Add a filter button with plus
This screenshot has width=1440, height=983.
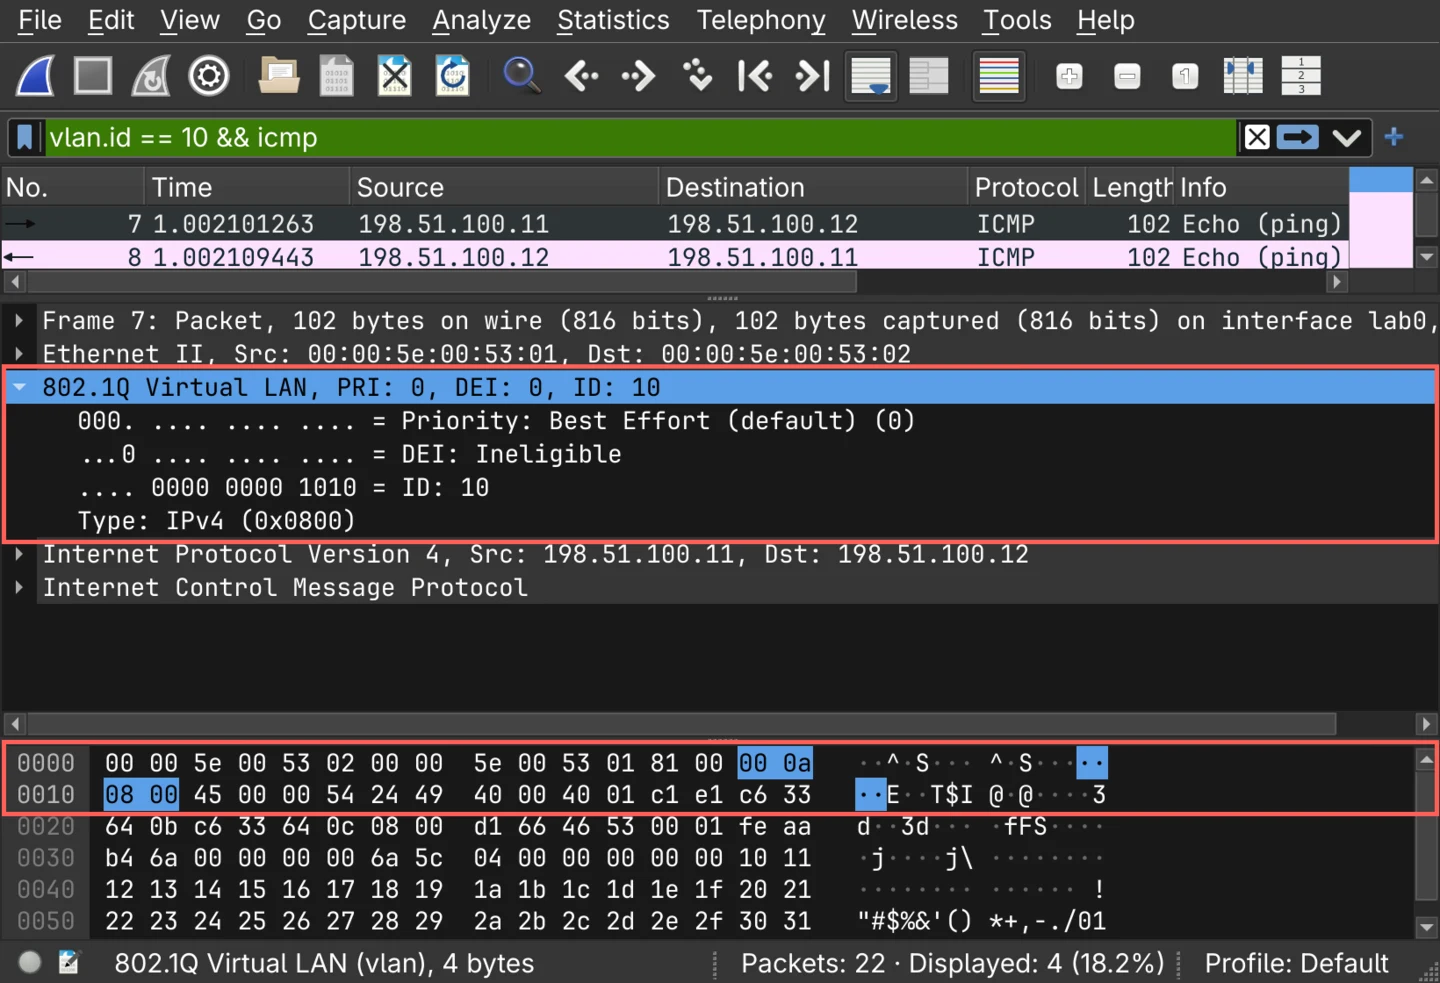click(1394, 137)
